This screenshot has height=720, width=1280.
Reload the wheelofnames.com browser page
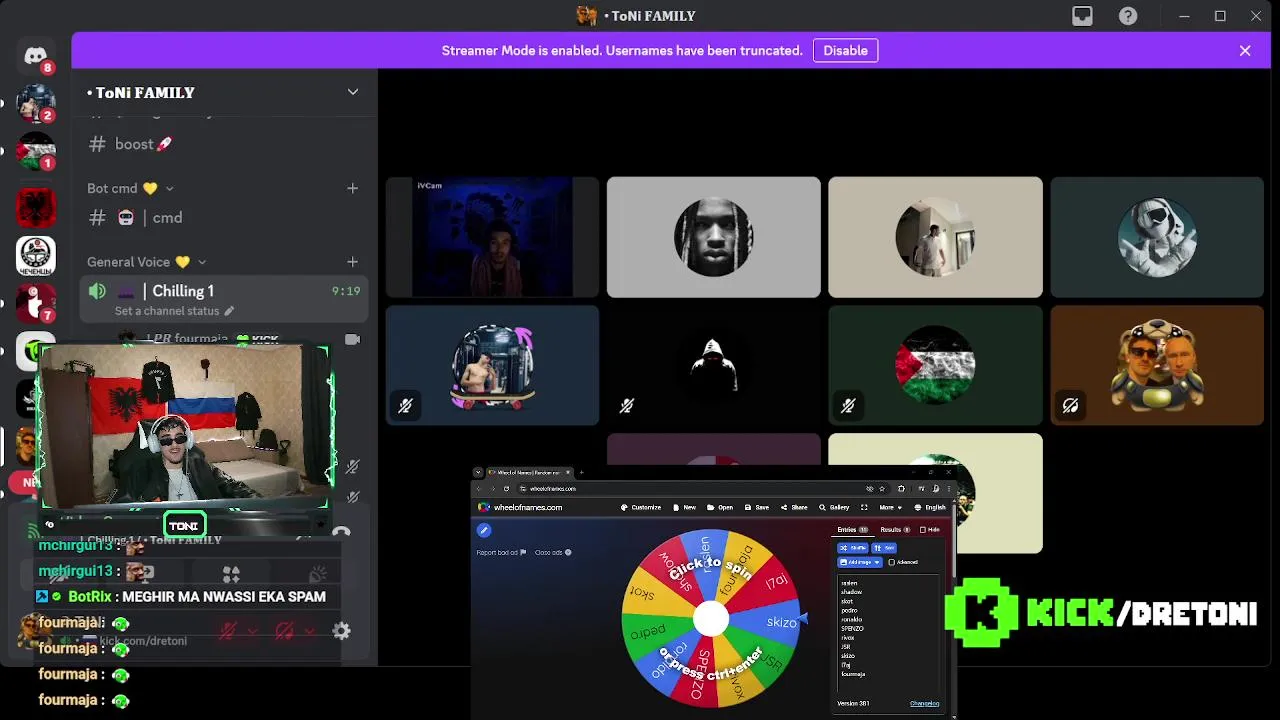tap(506, 489)
